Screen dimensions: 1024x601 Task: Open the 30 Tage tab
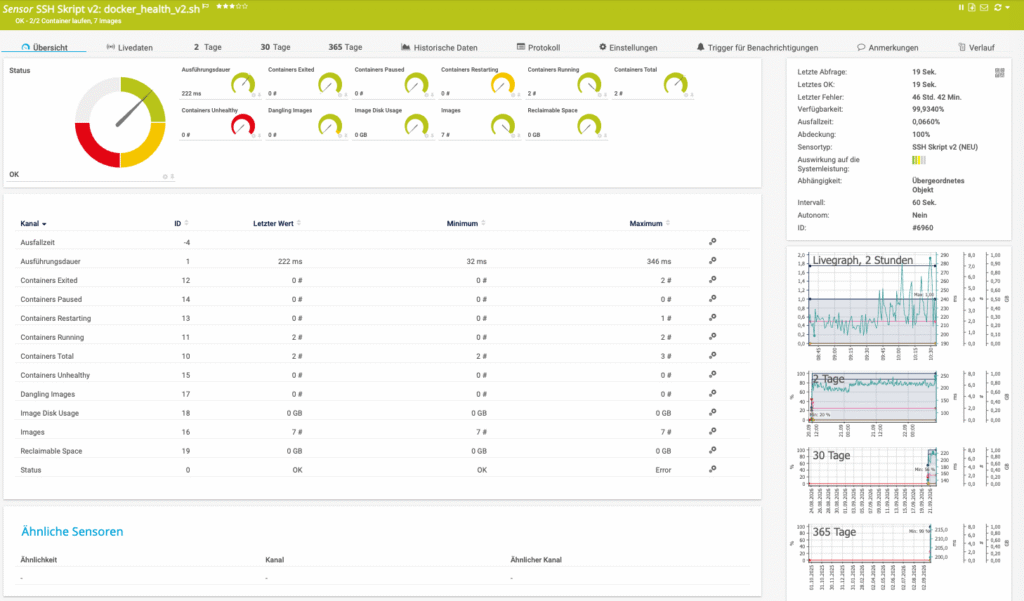tap(275, 47)
